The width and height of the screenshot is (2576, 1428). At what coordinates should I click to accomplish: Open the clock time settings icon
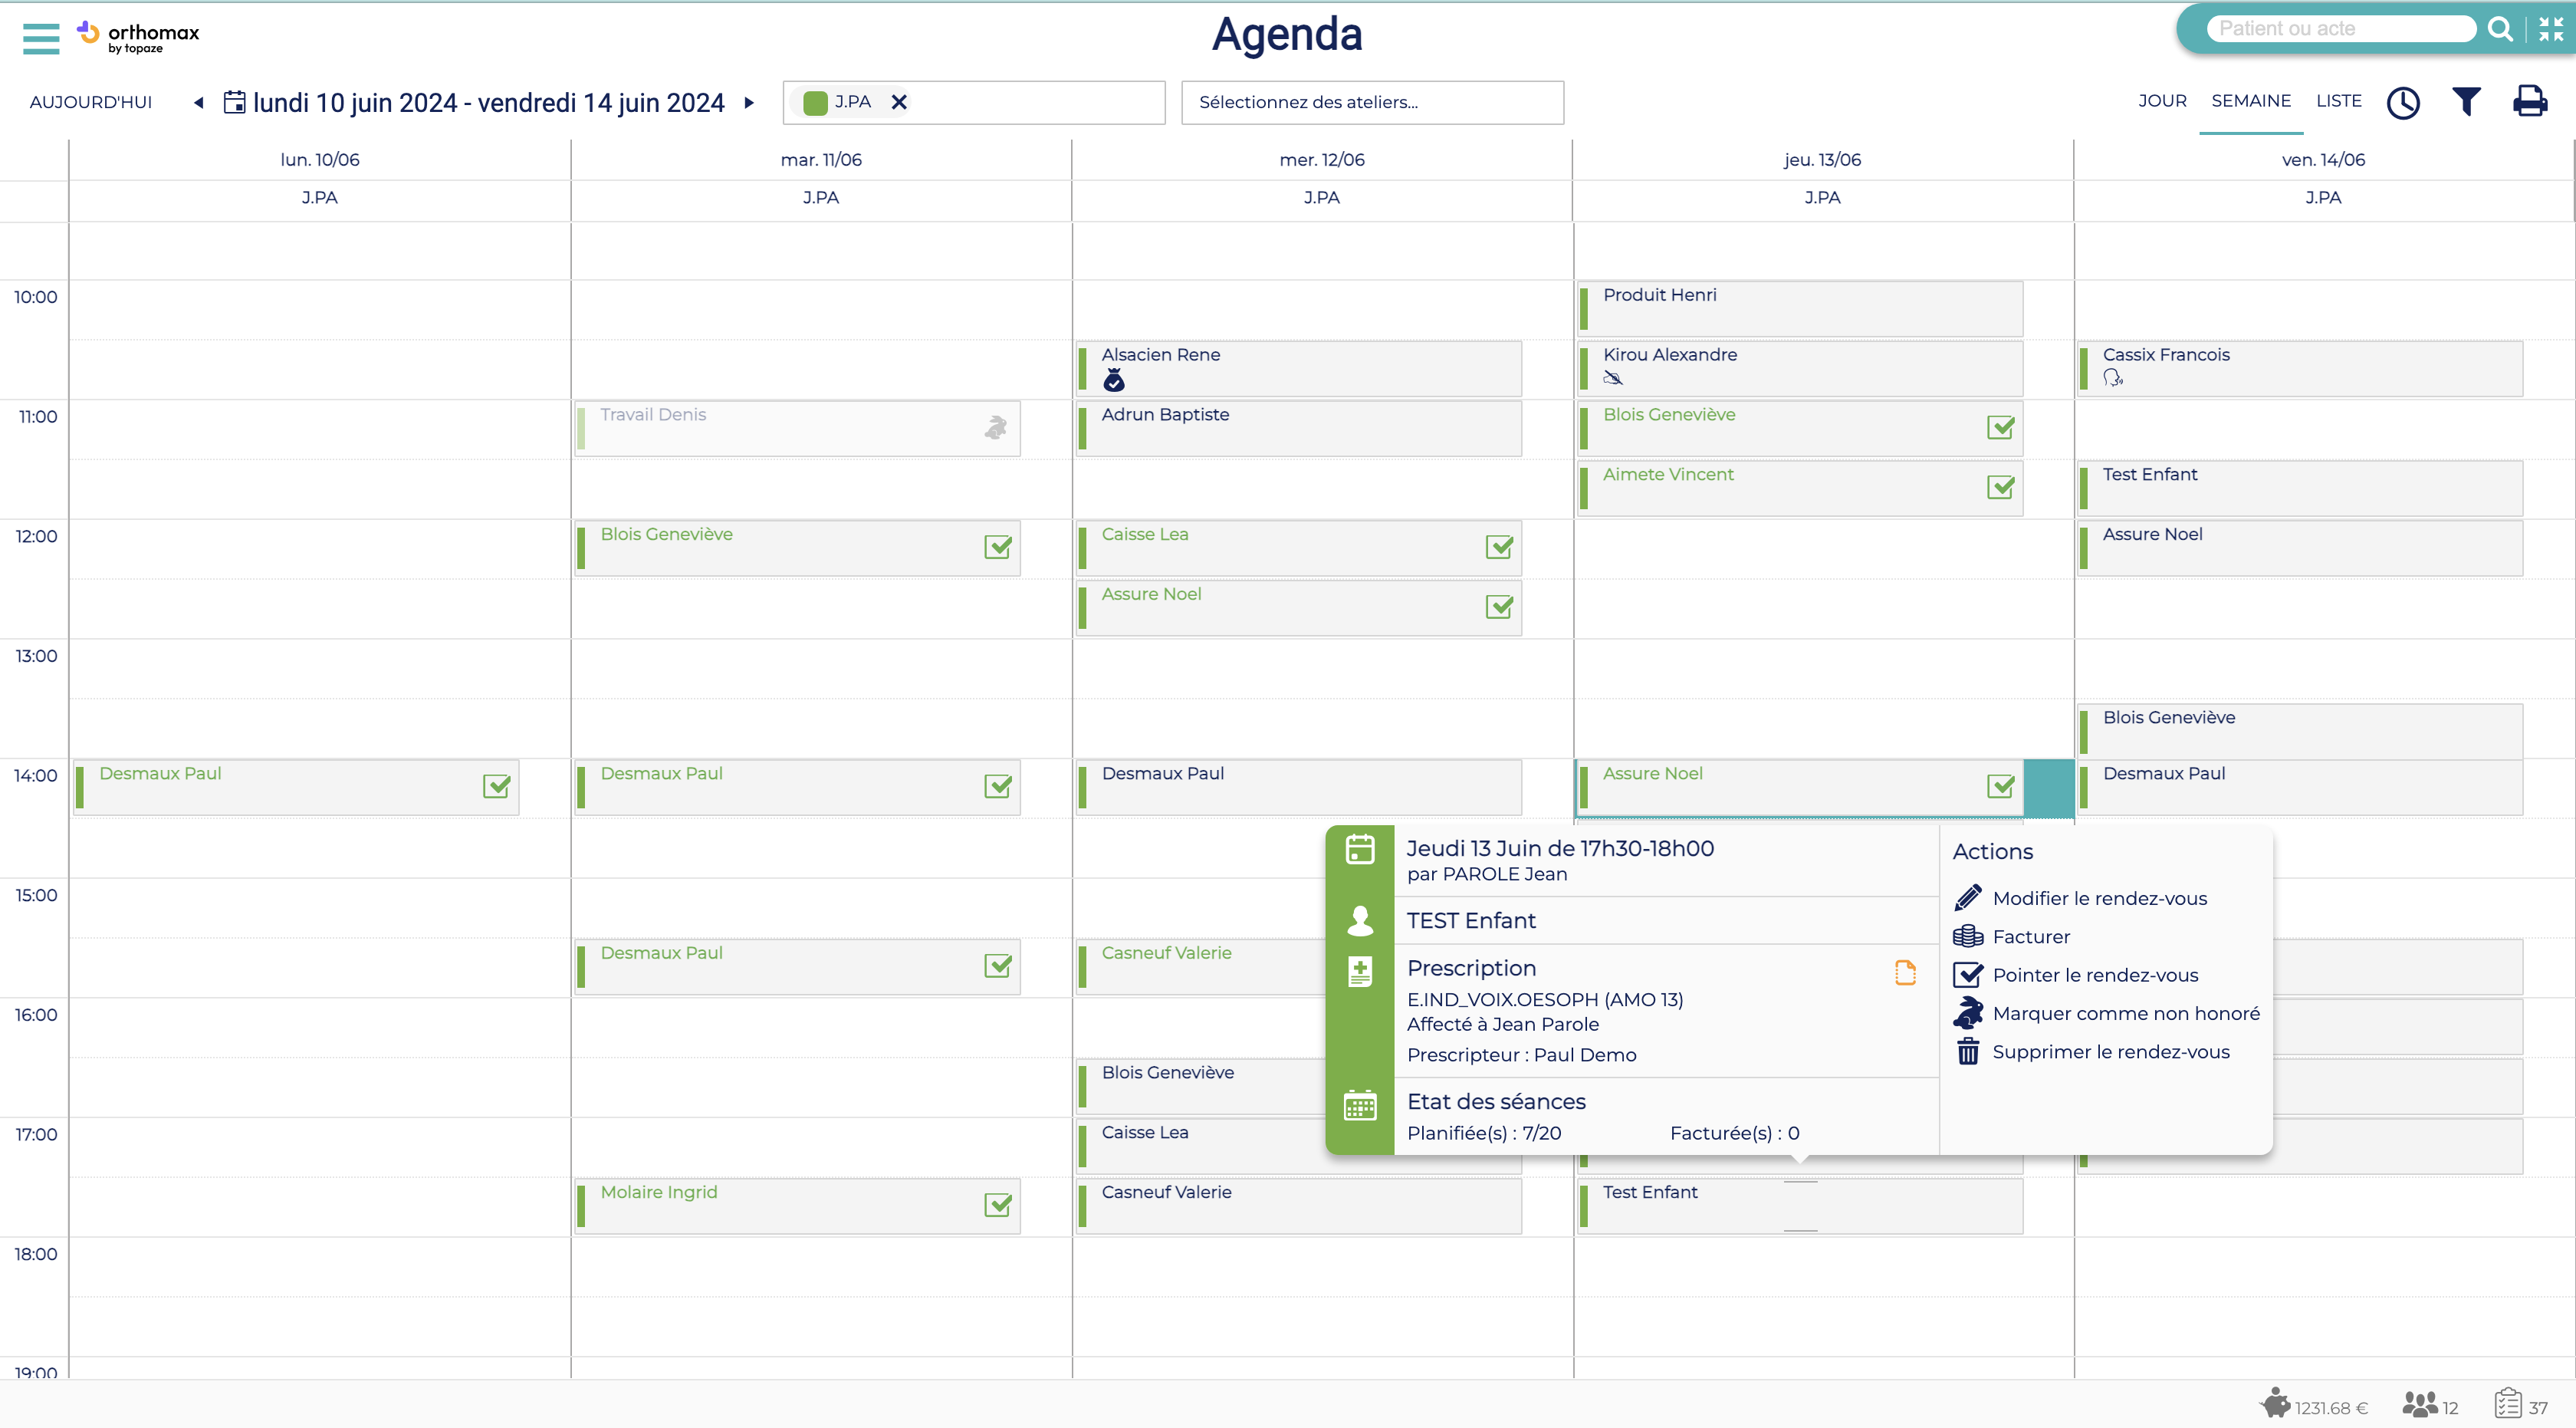tap(2402, 102)
